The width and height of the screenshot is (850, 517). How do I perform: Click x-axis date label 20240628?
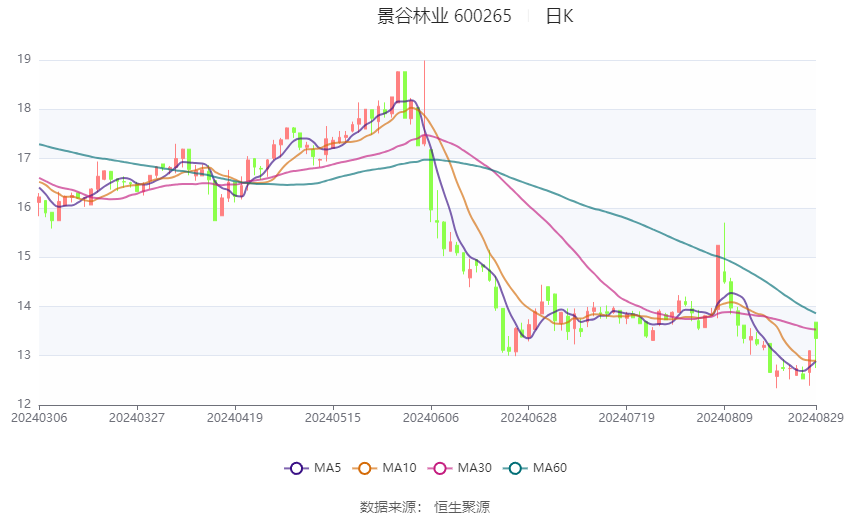(x=529, y=418)
